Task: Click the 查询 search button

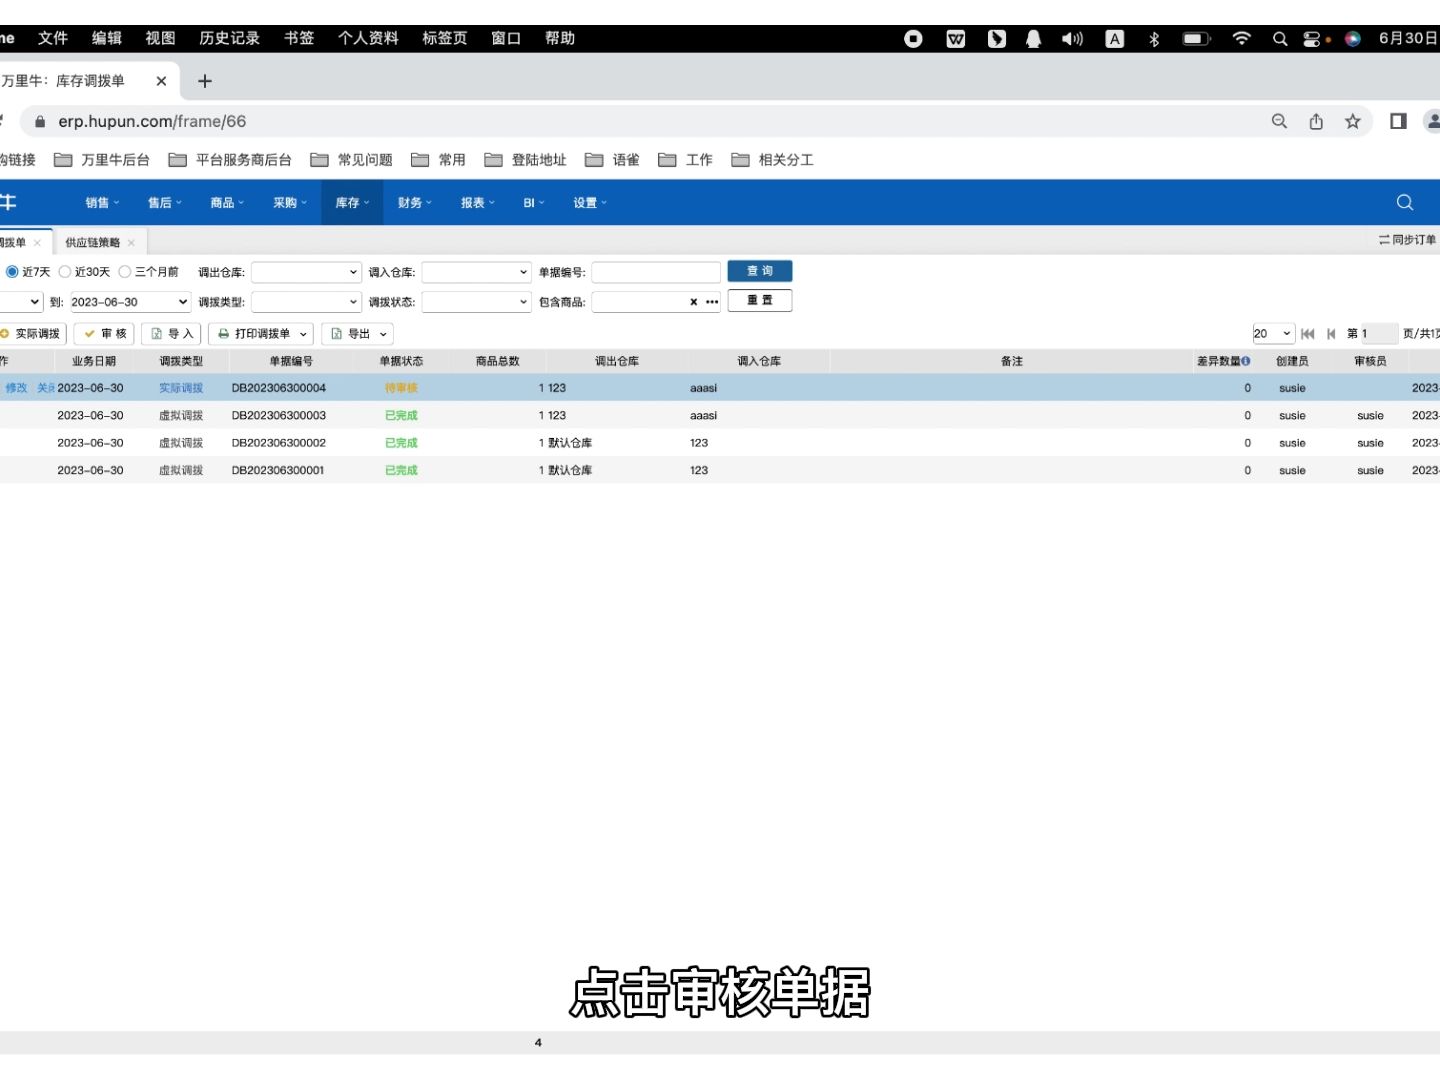Action: click(759, 270)
